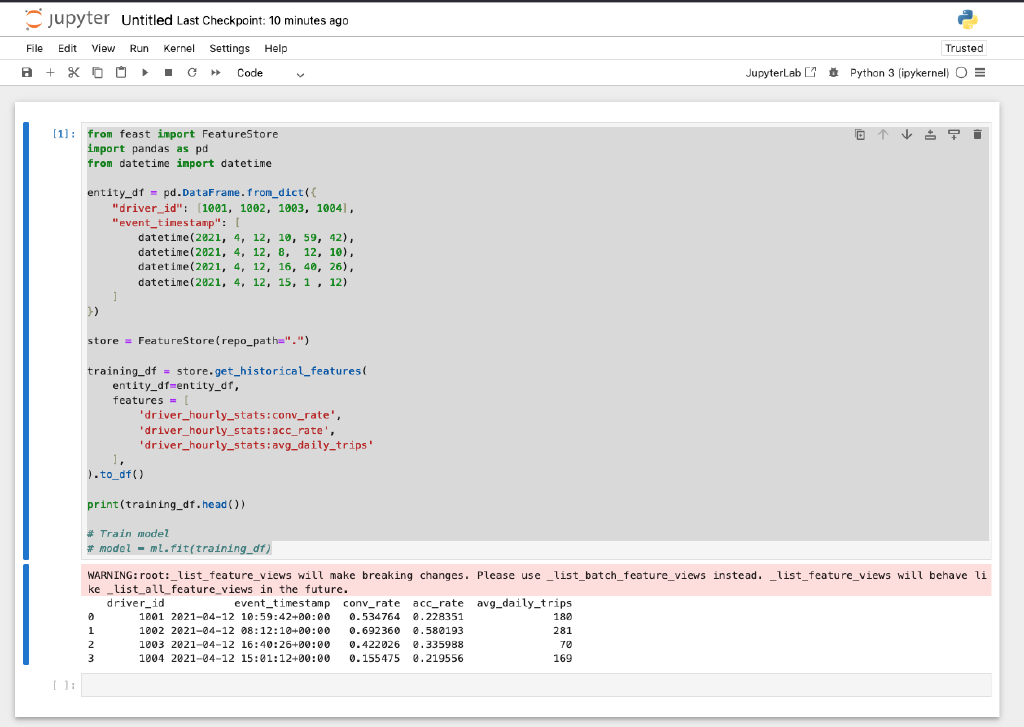This screenshot has width=1024, height=727.
Task: Move the cell up with the up arrow
Action: tap(883, 135)
